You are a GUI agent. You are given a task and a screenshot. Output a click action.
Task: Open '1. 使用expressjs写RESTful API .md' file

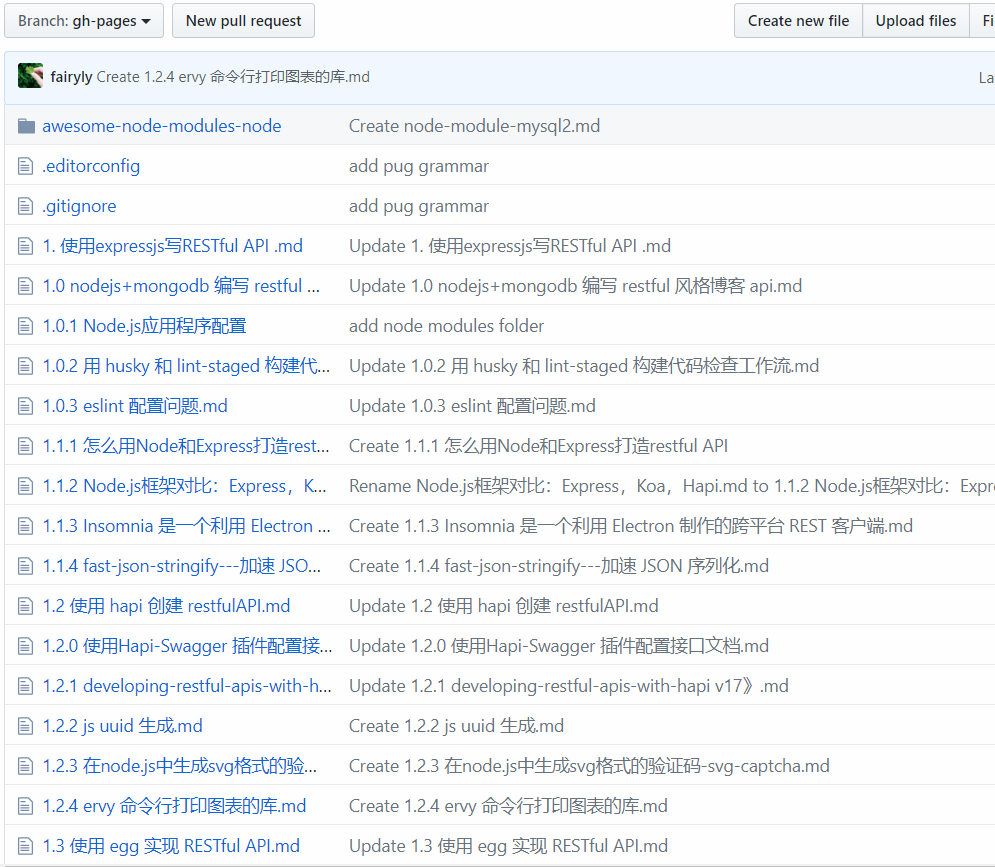173,246
